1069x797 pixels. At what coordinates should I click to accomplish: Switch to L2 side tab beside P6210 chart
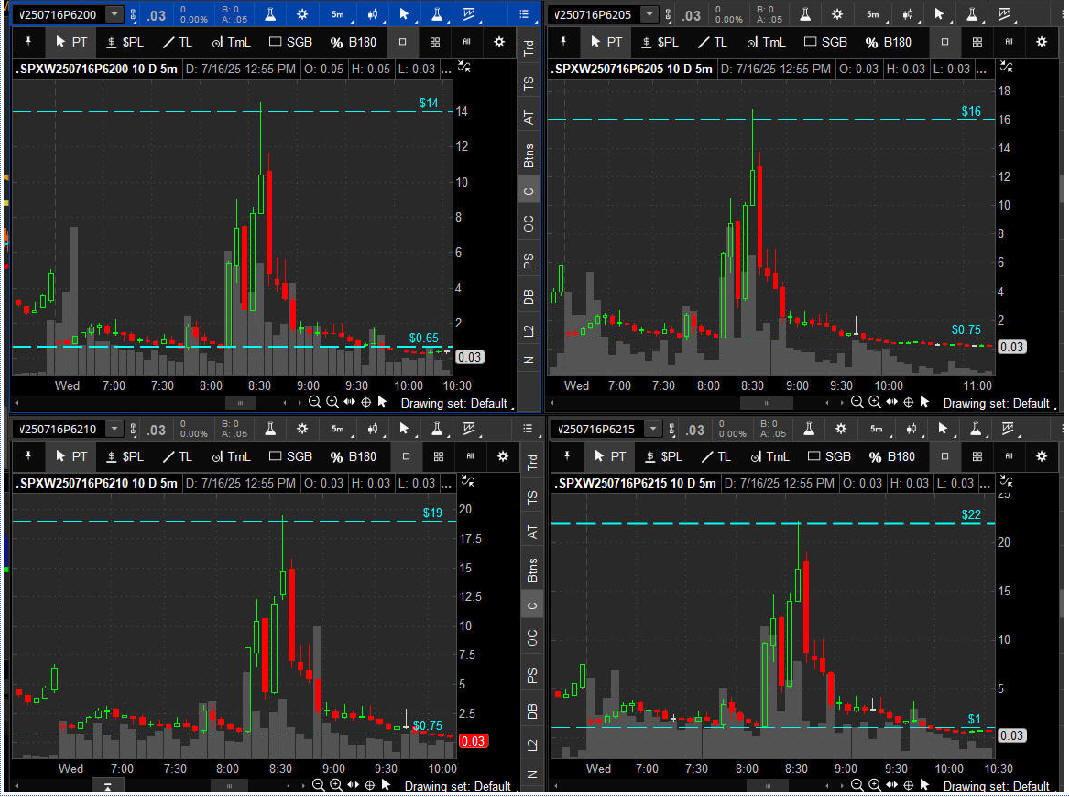tap(532, 745)
